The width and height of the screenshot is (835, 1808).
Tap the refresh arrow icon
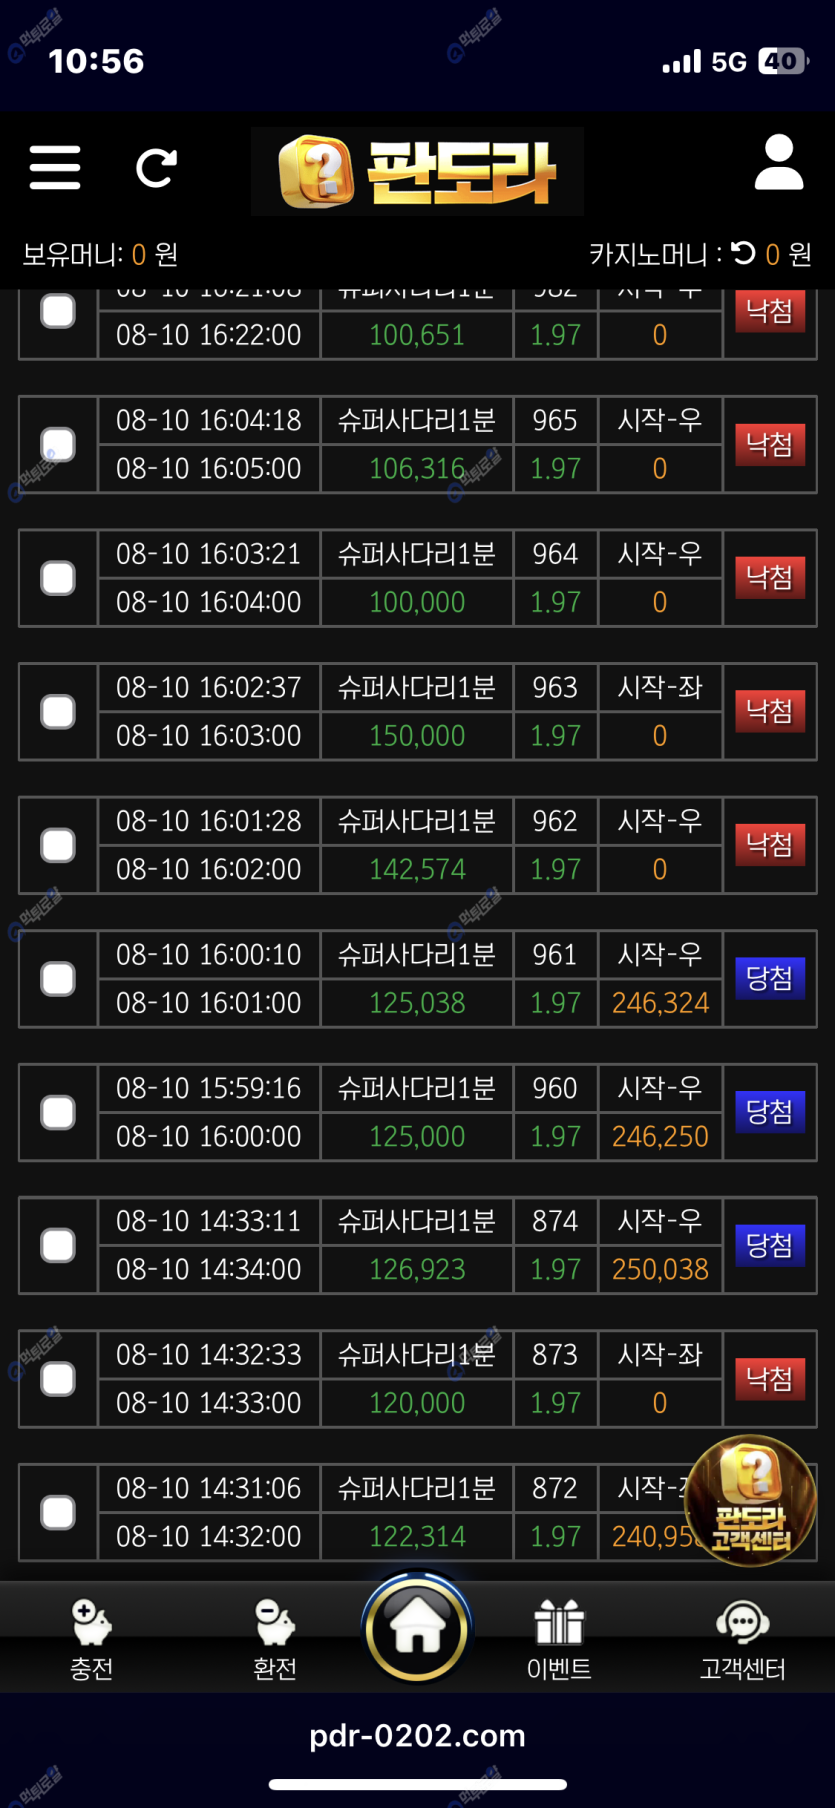tap(156, 168)
